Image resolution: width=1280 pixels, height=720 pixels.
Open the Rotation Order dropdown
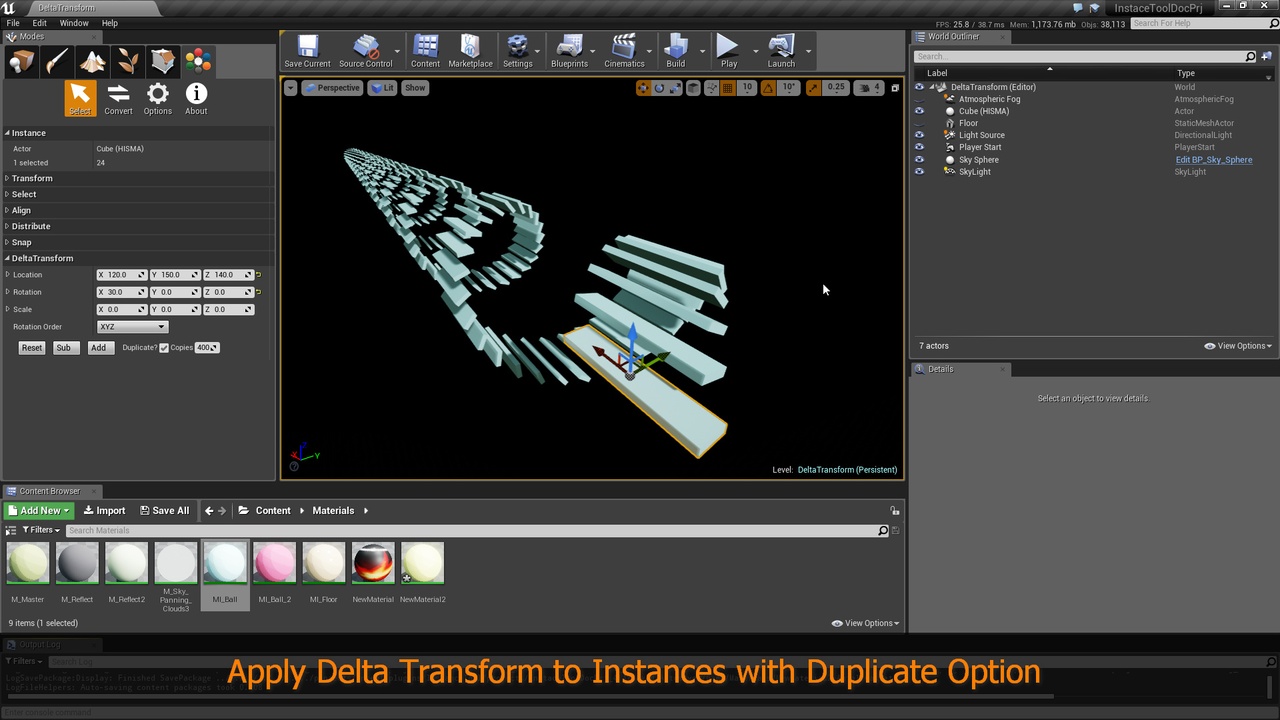click(x=132, y=327)
